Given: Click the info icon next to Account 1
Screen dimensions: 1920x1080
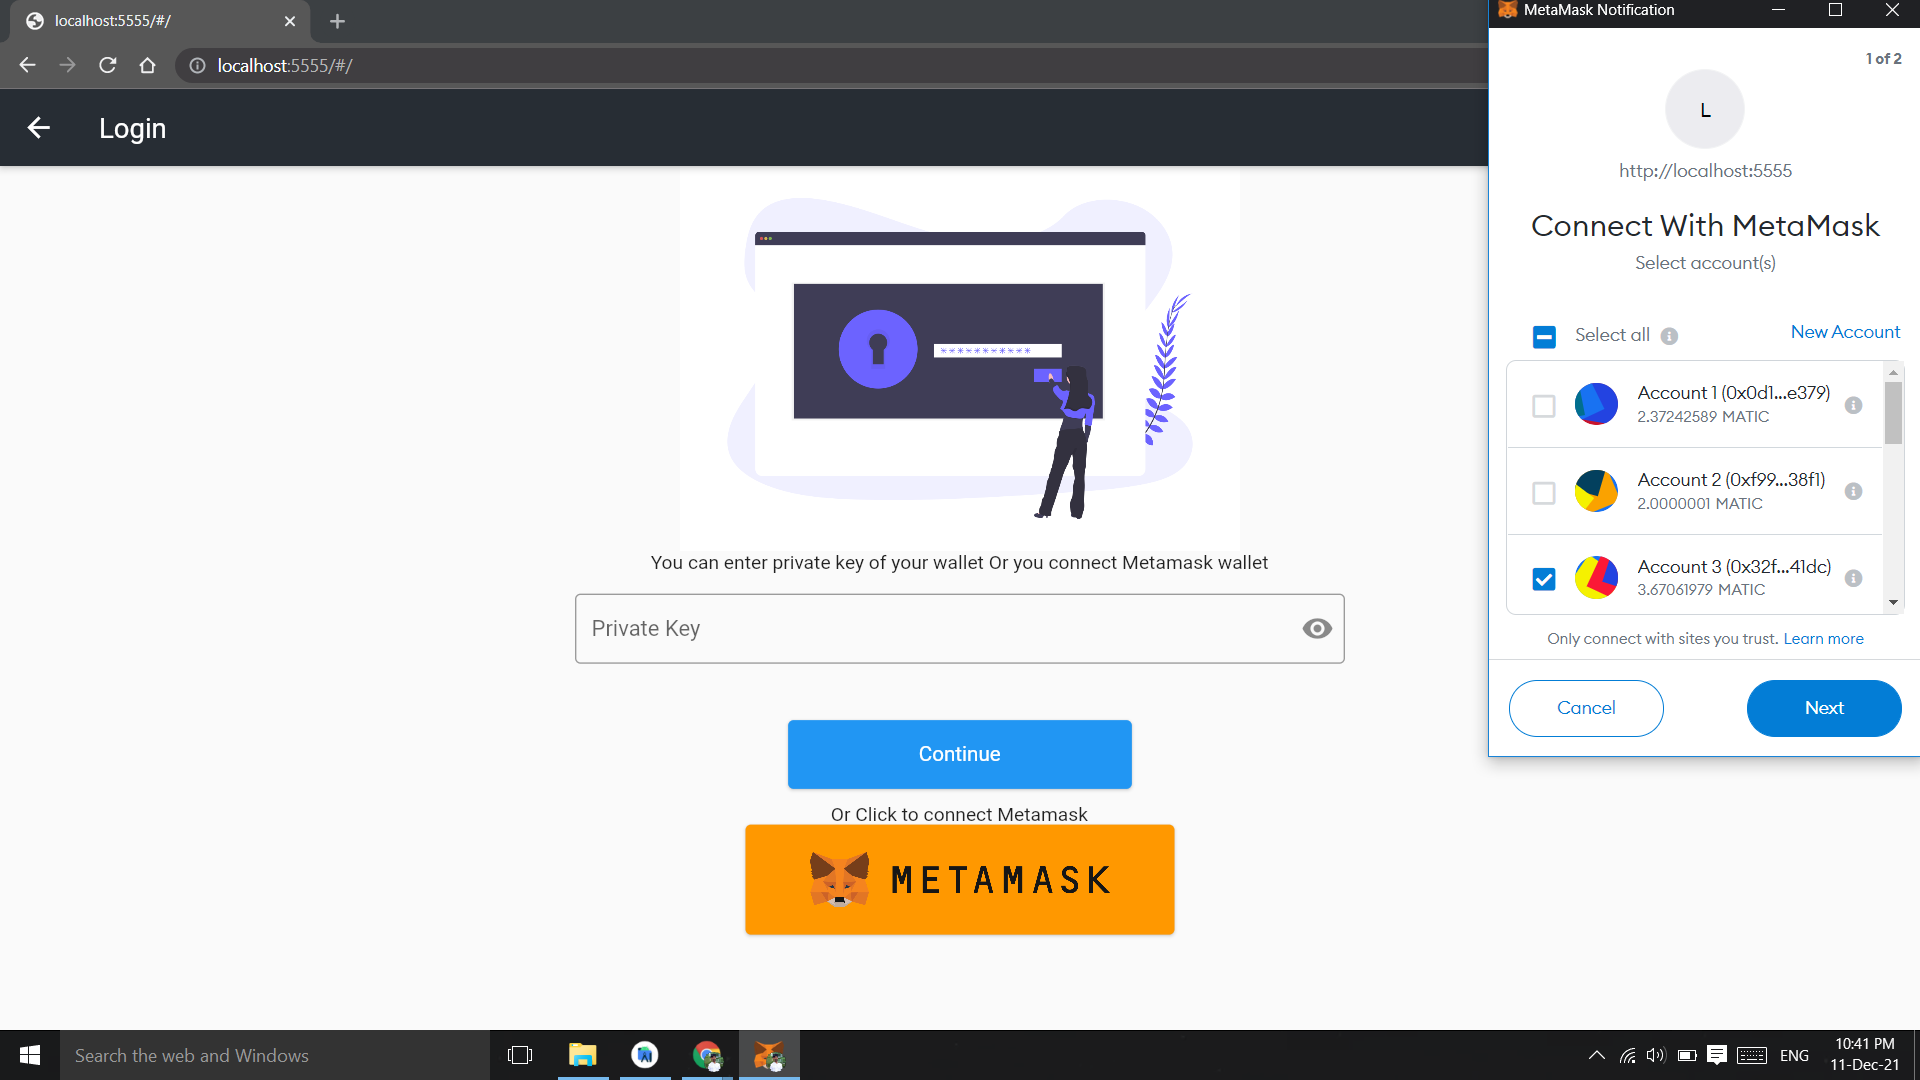Looking at the screenshot, I should [x=1853, y=405].
